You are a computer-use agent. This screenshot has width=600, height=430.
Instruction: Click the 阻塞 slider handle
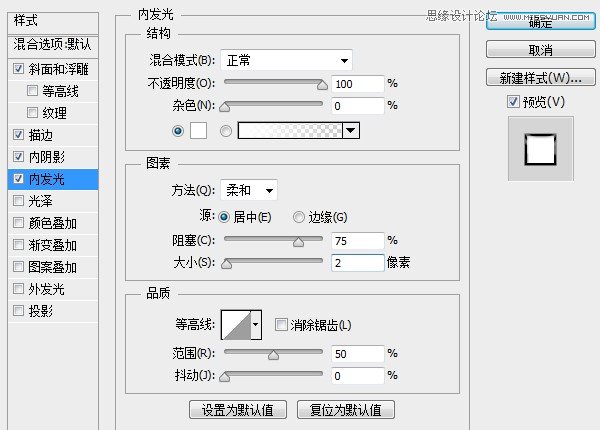click(x=298, y=242)
